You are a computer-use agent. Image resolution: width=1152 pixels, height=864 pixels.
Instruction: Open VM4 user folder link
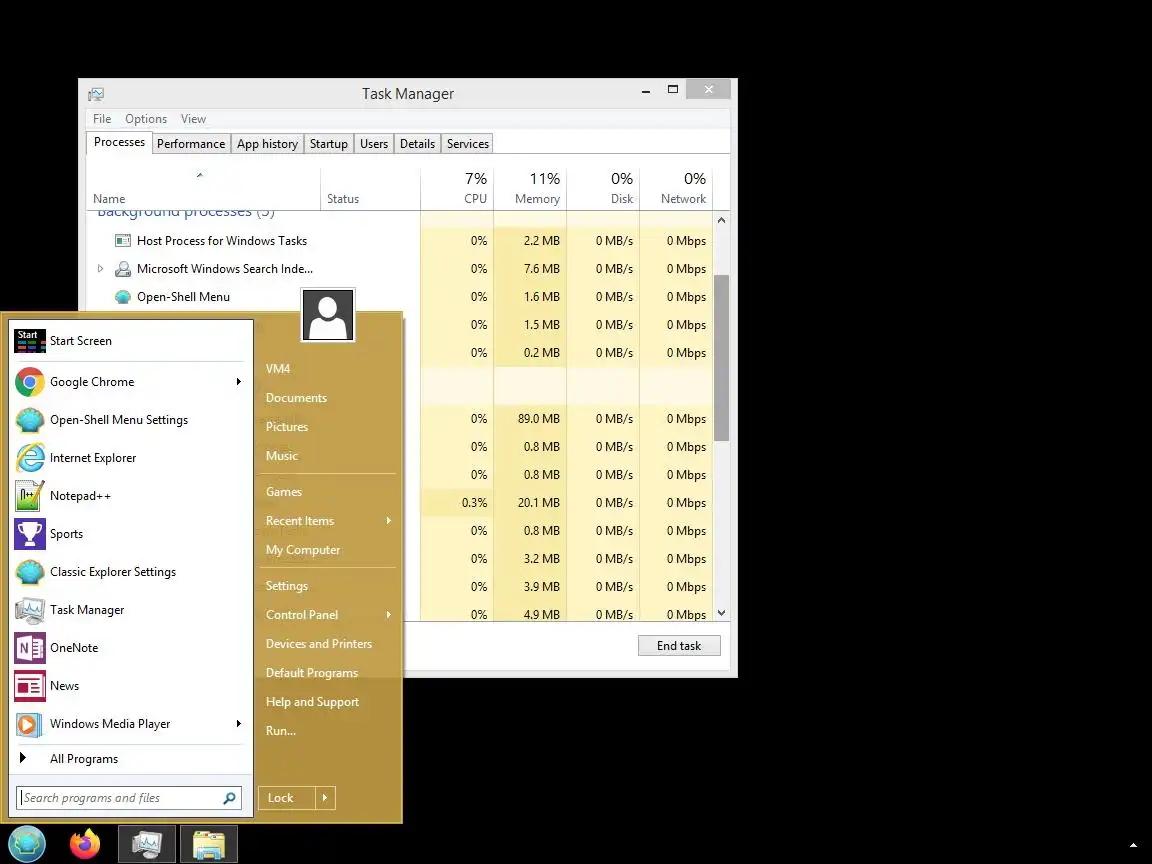pyautogui.click(x=278, y=369)
